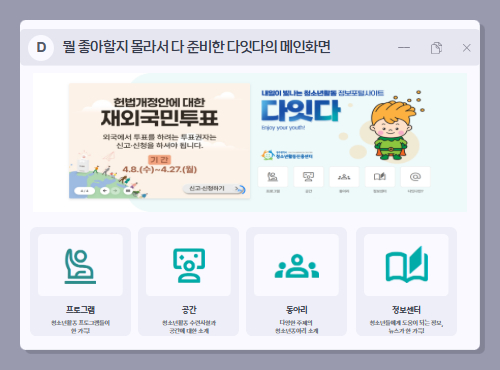Click the 다잇다 blue logo text
The width and height of the screenshot is (500, 370).
[301, 111]
